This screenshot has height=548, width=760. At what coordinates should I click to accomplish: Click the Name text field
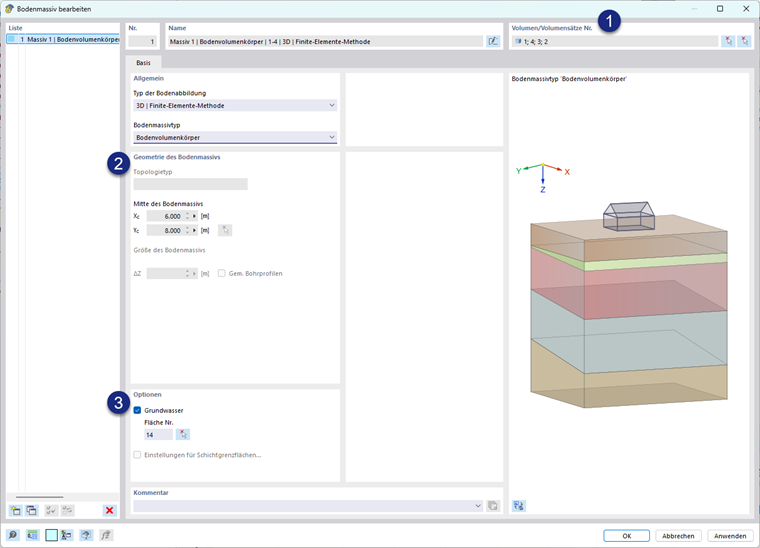coord(325,41)
